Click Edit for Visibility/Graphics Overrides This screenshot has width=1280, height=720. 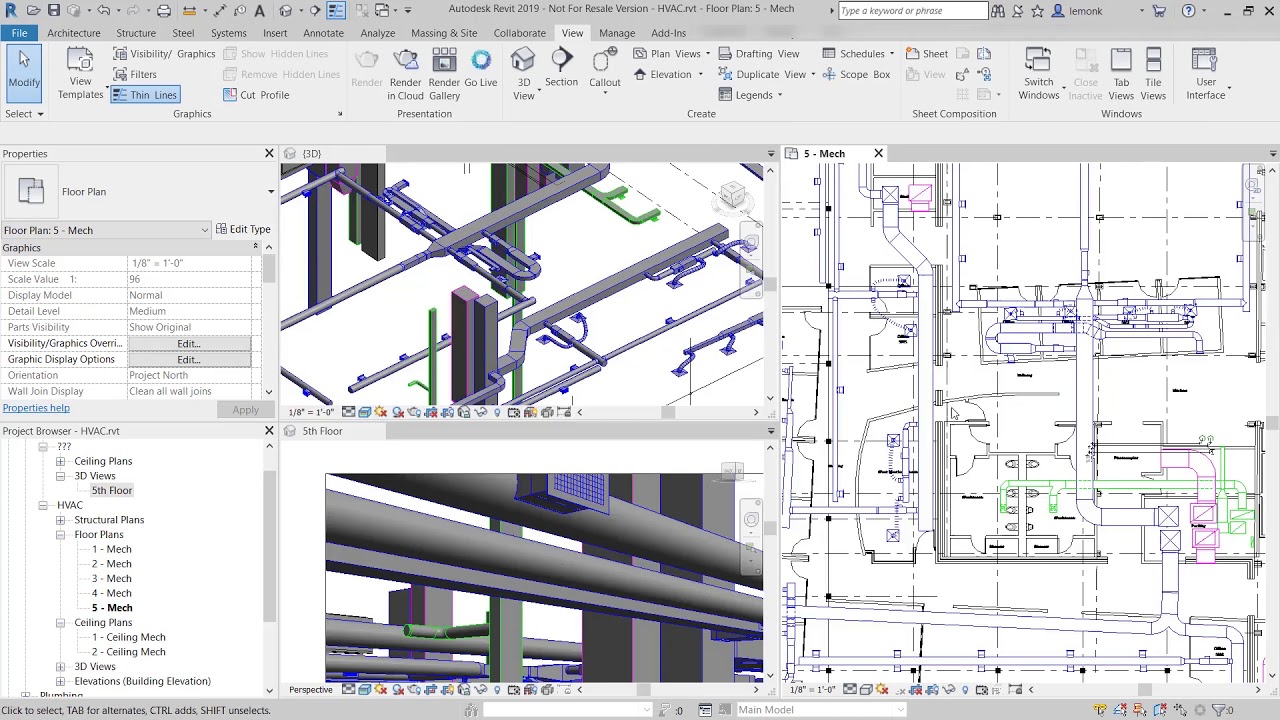click(x=189, y=343)
